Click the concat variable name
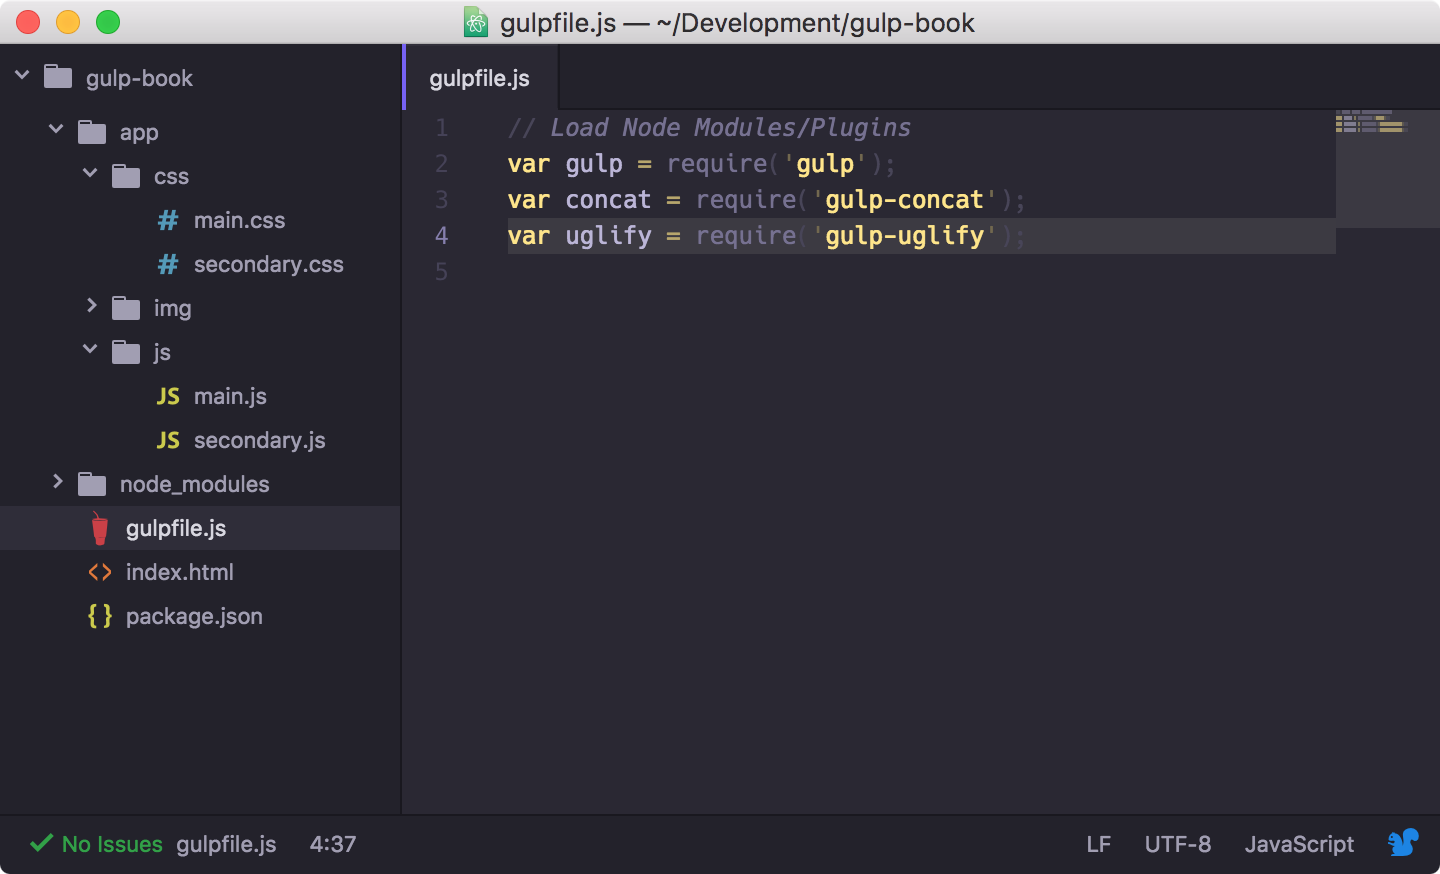The height and width of the screenshot is (874, 1440). (x=608, y=200)
